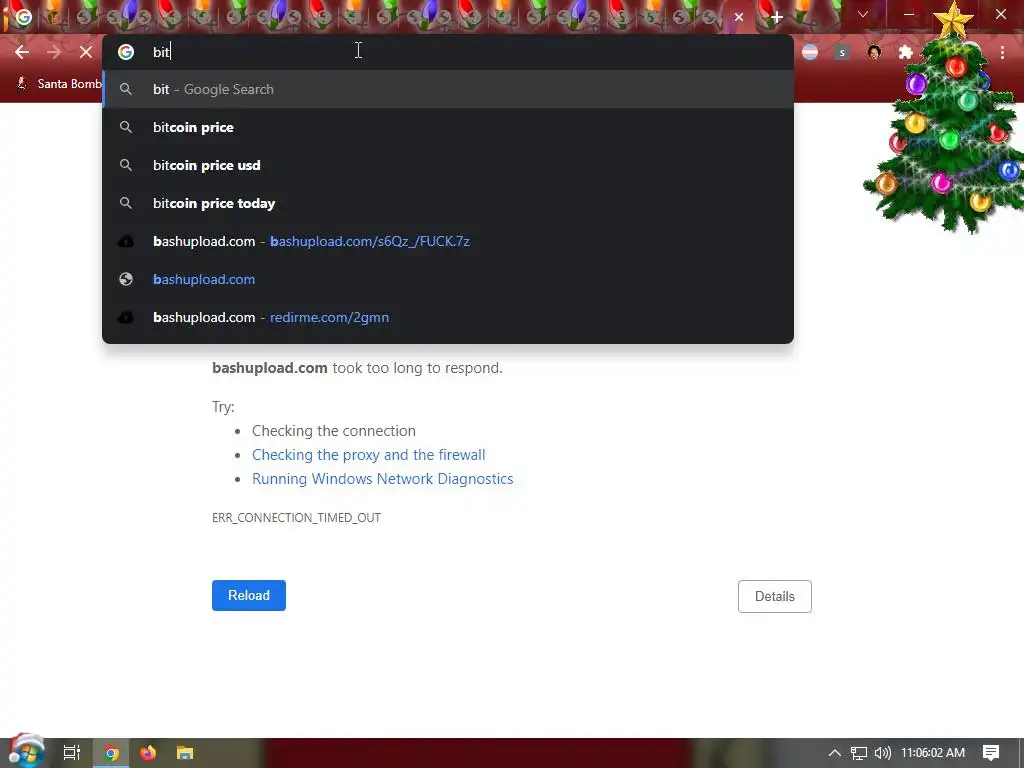Click the ERR_CONNECTION_TIMED_OUT text

pyautogui.click(x=296, y=518)
